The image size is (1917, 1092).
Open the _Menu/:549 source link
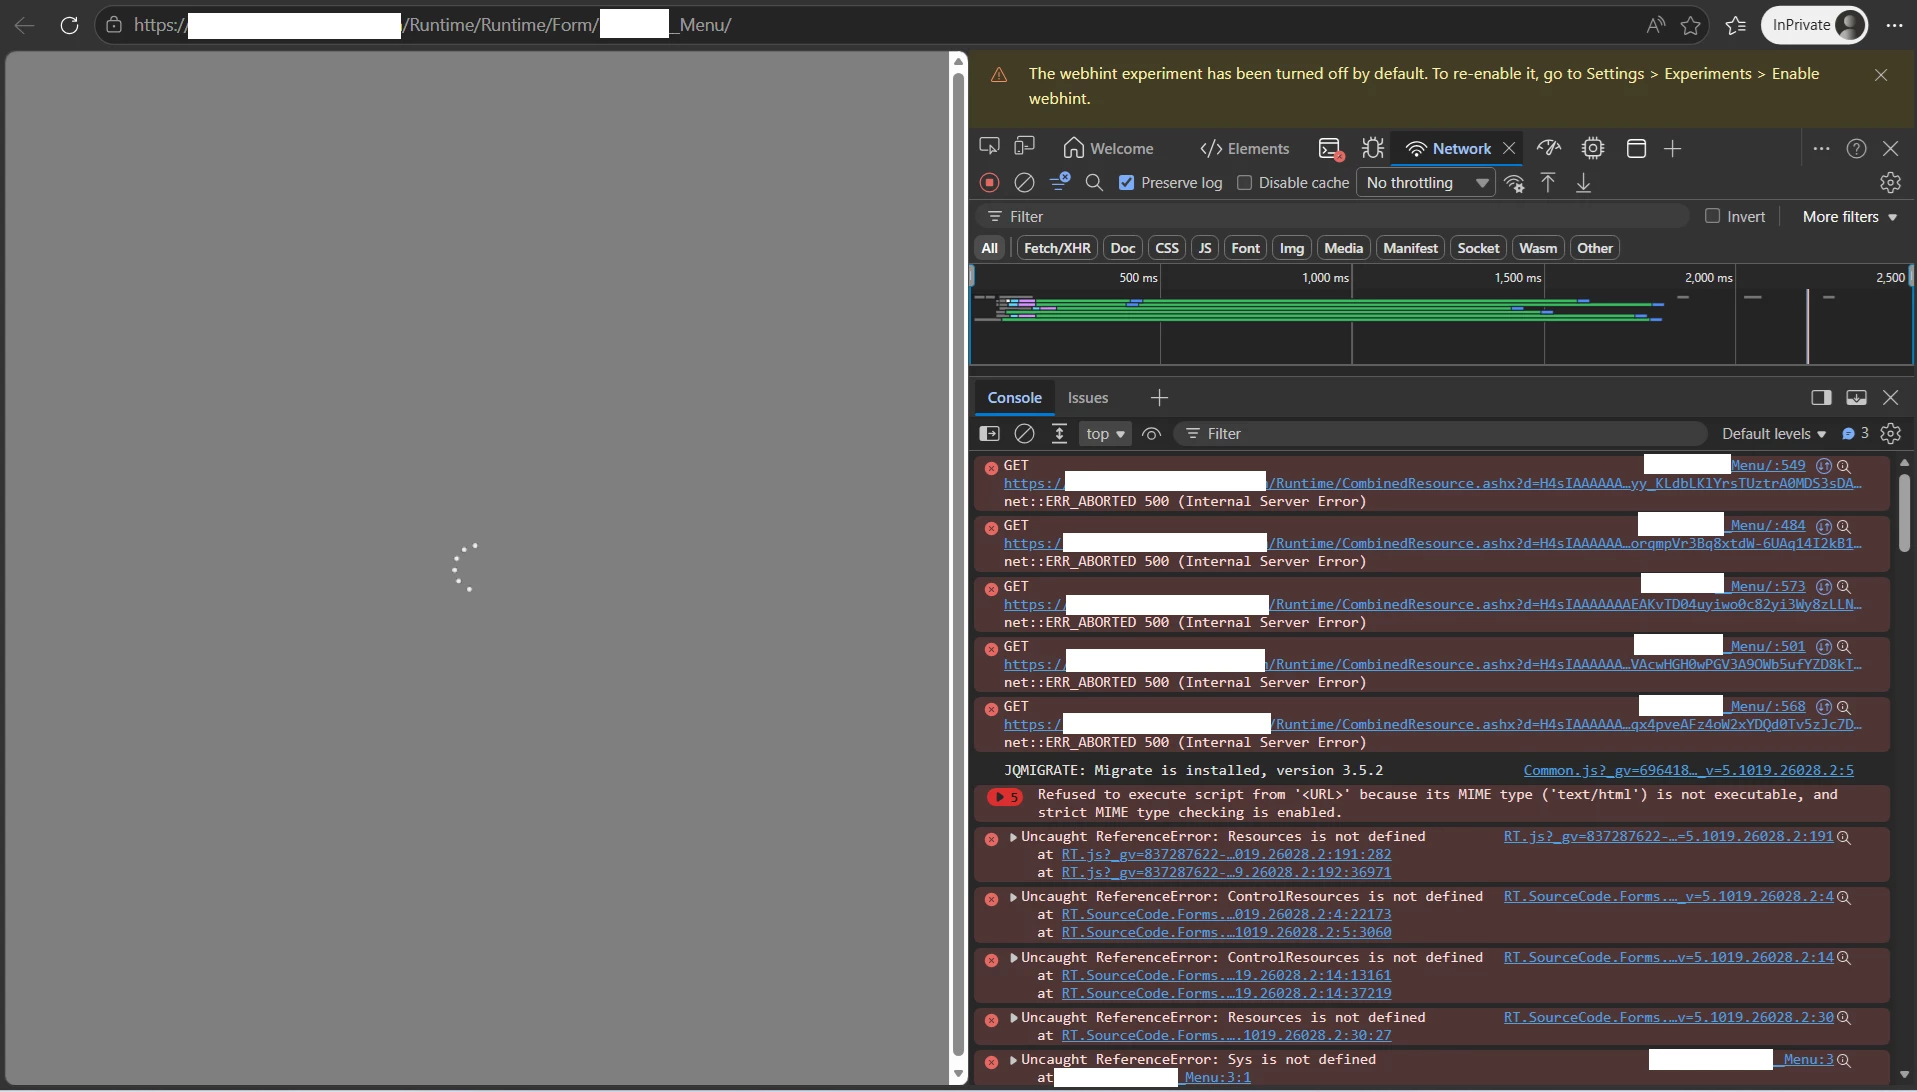point(1767,465)
